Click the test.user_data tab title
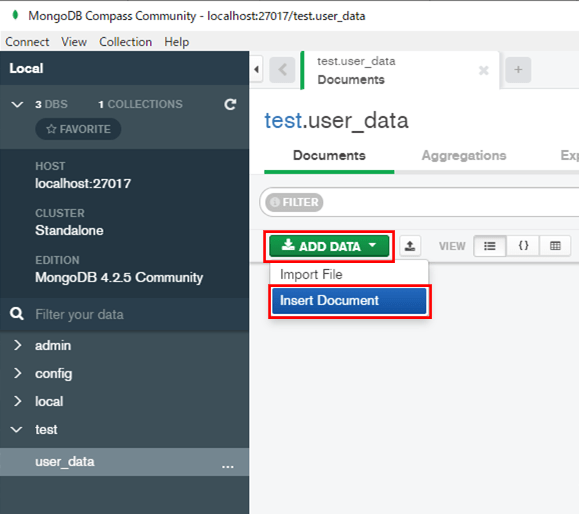The image size is (579, 514). [x=356, y=61]
